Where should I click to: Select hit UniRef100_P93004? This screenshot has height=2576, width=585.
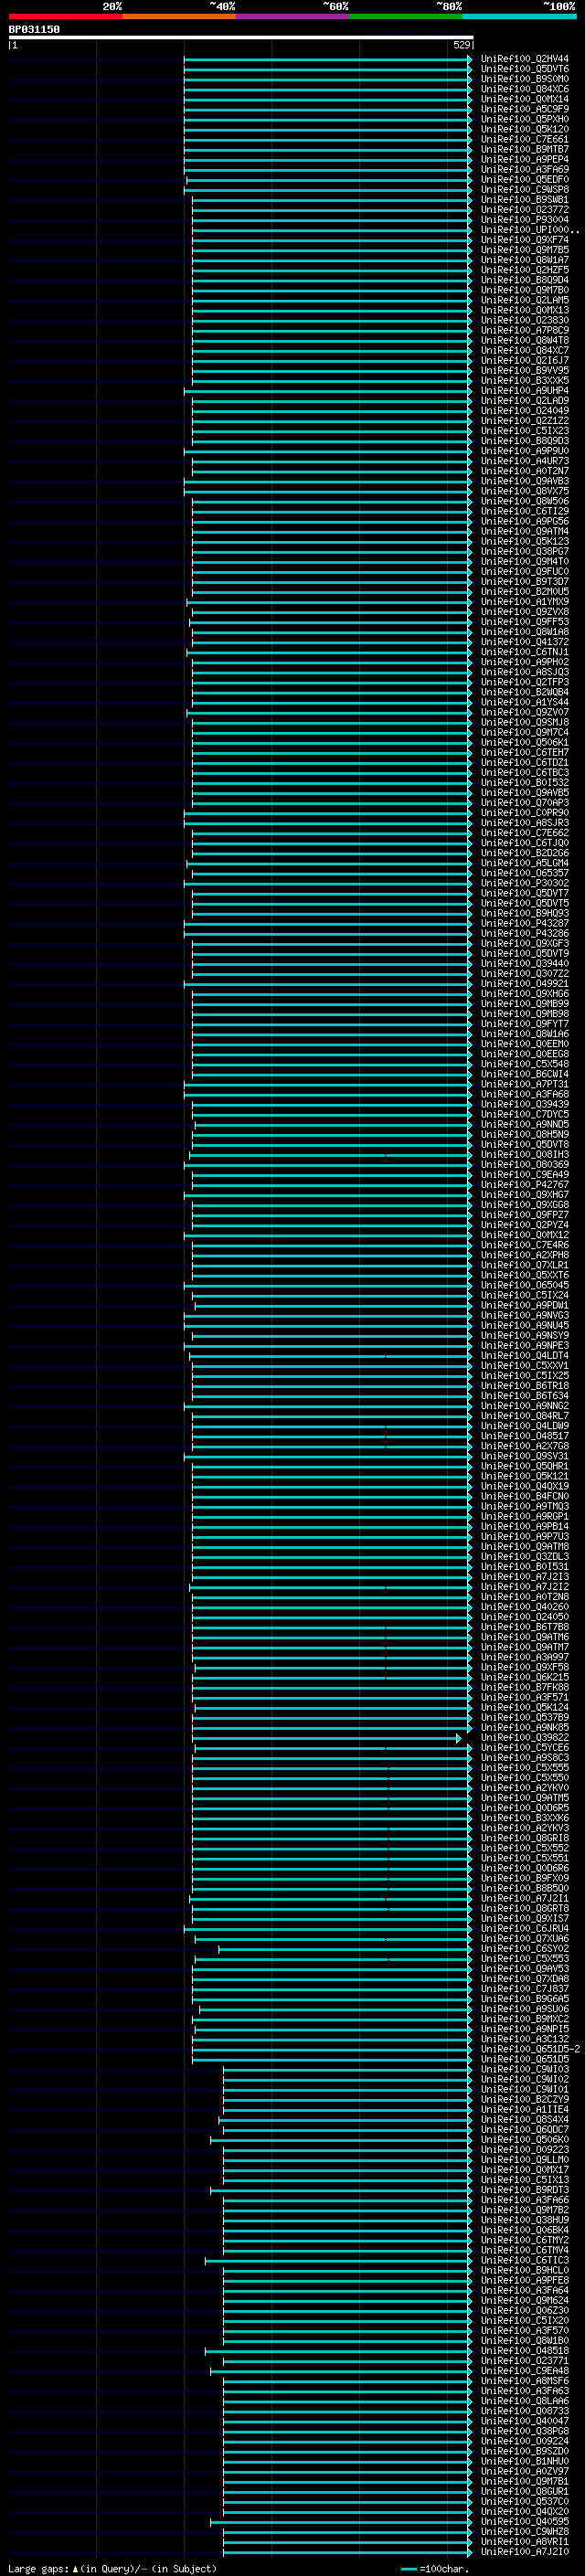pos(525,220)
